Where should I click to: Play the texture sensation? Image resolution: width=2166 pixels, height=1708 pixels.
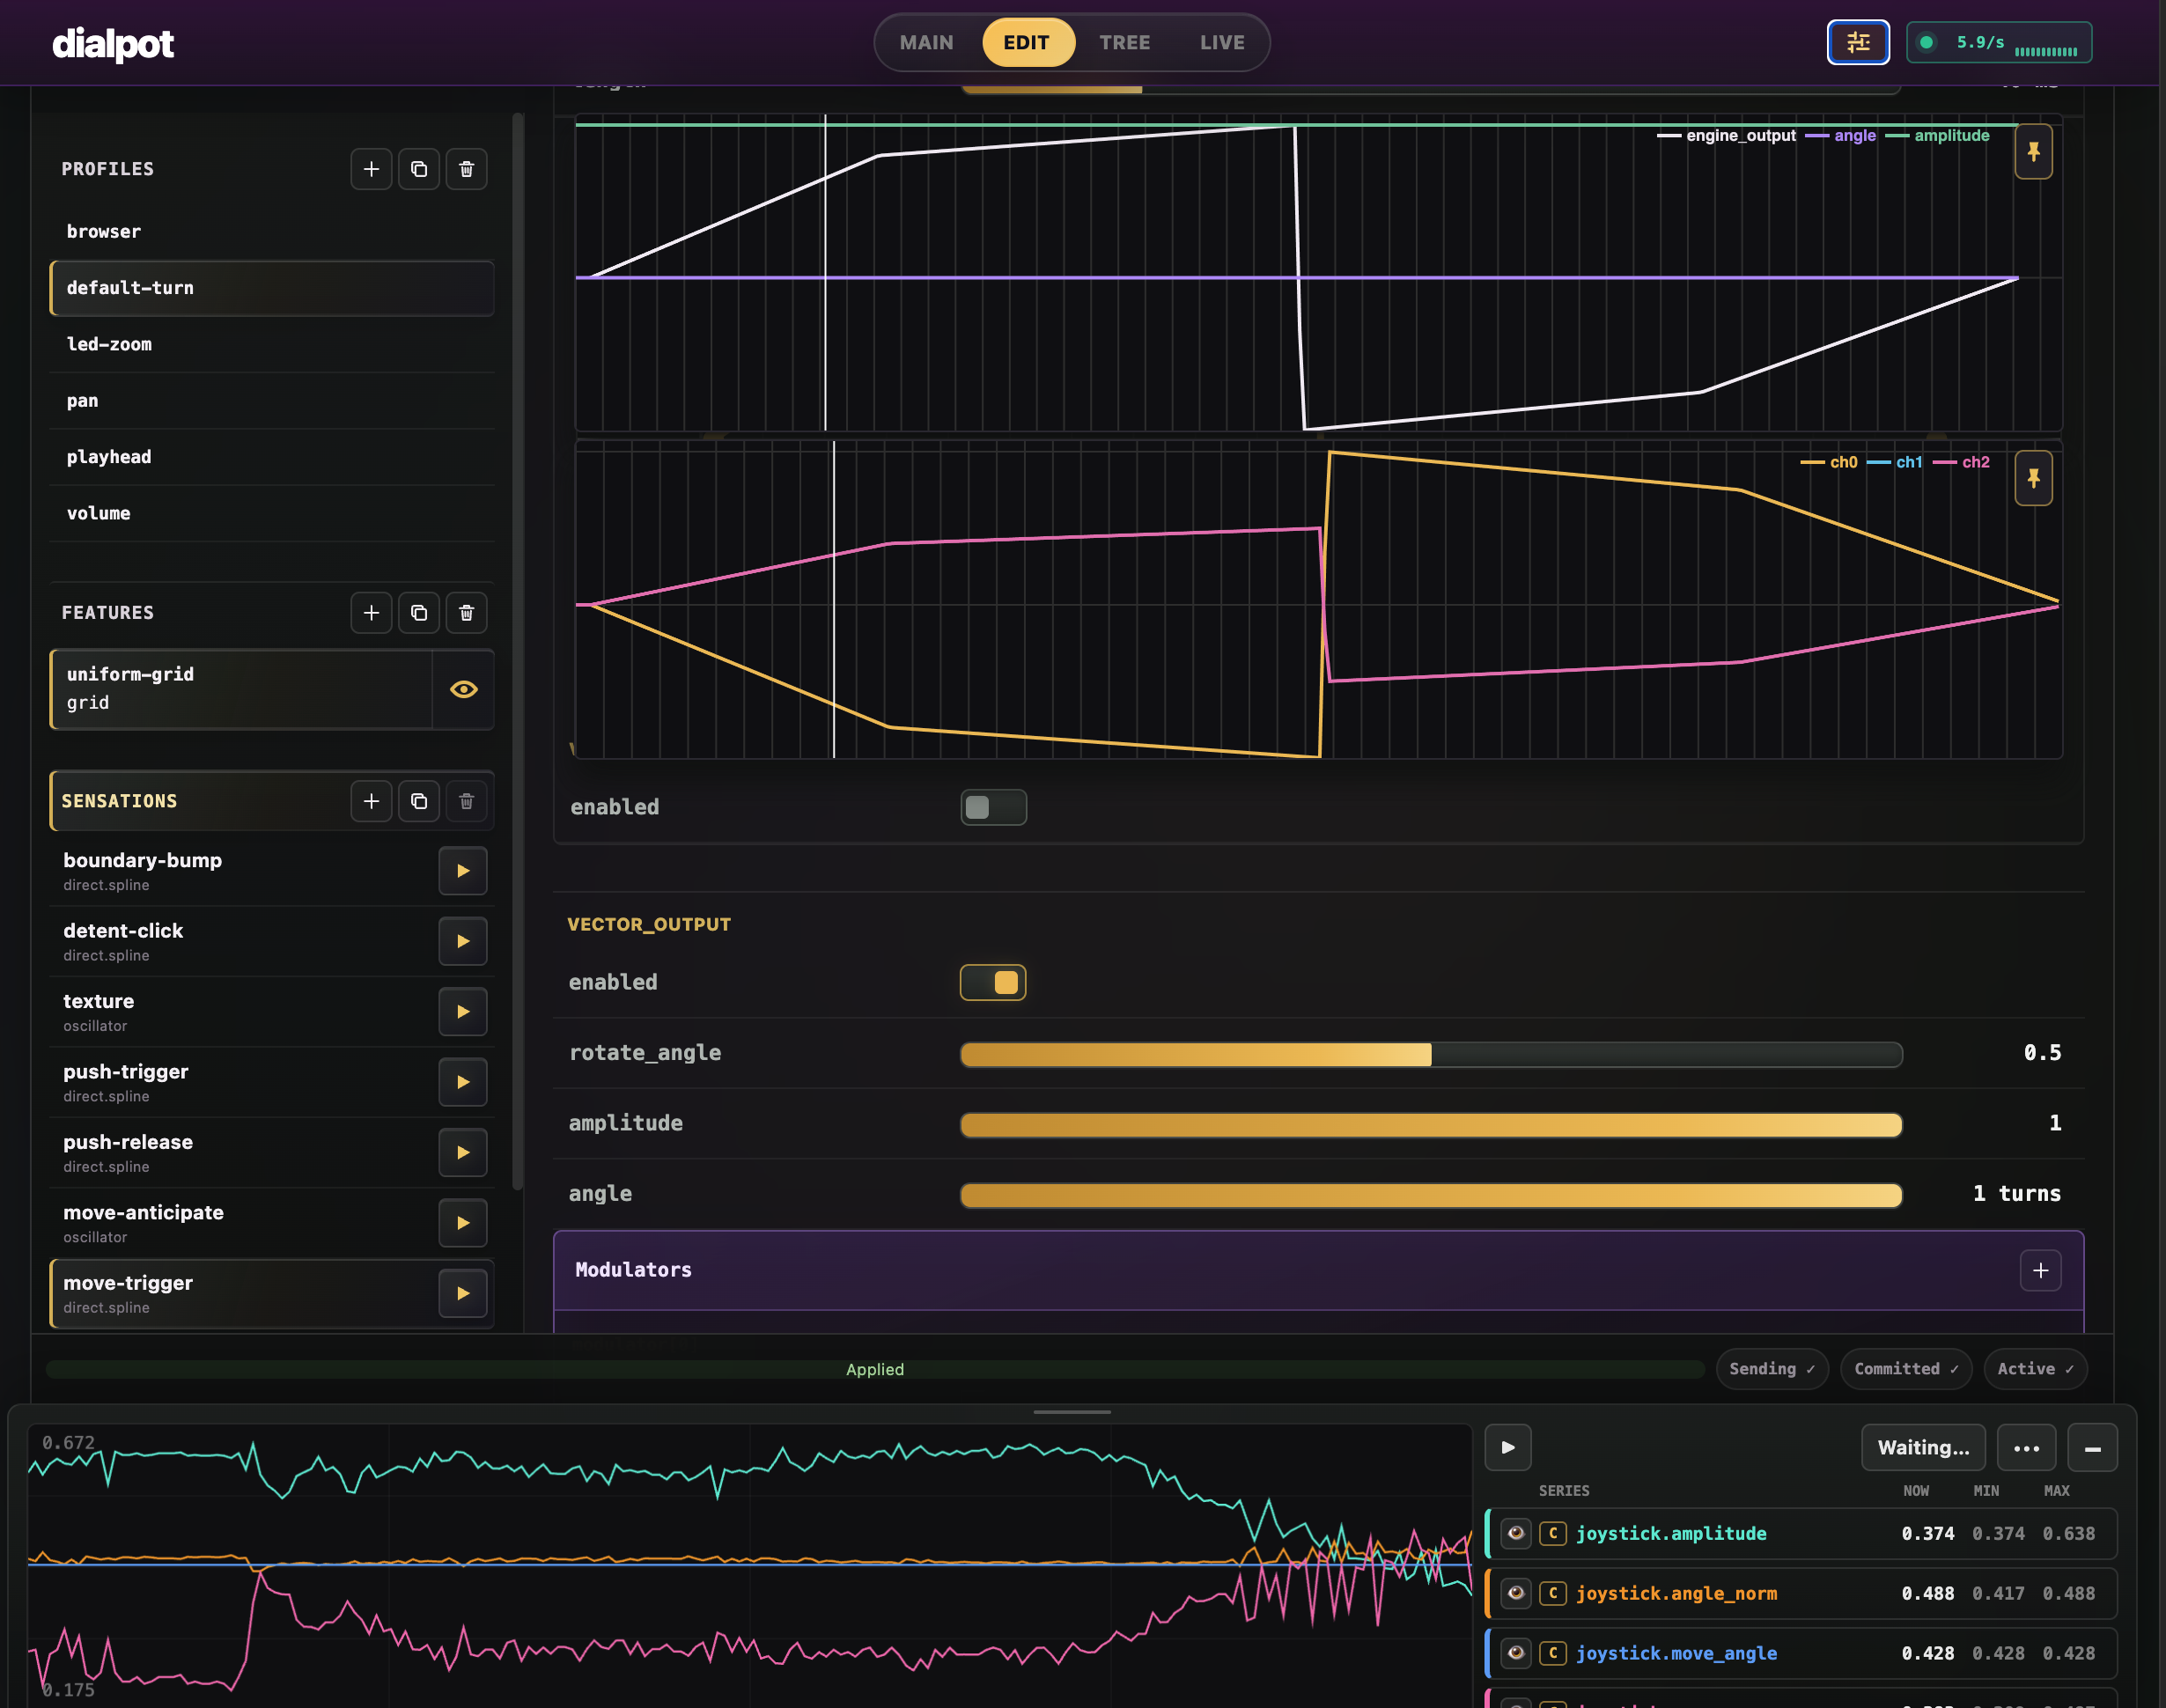pos(463,1012)
